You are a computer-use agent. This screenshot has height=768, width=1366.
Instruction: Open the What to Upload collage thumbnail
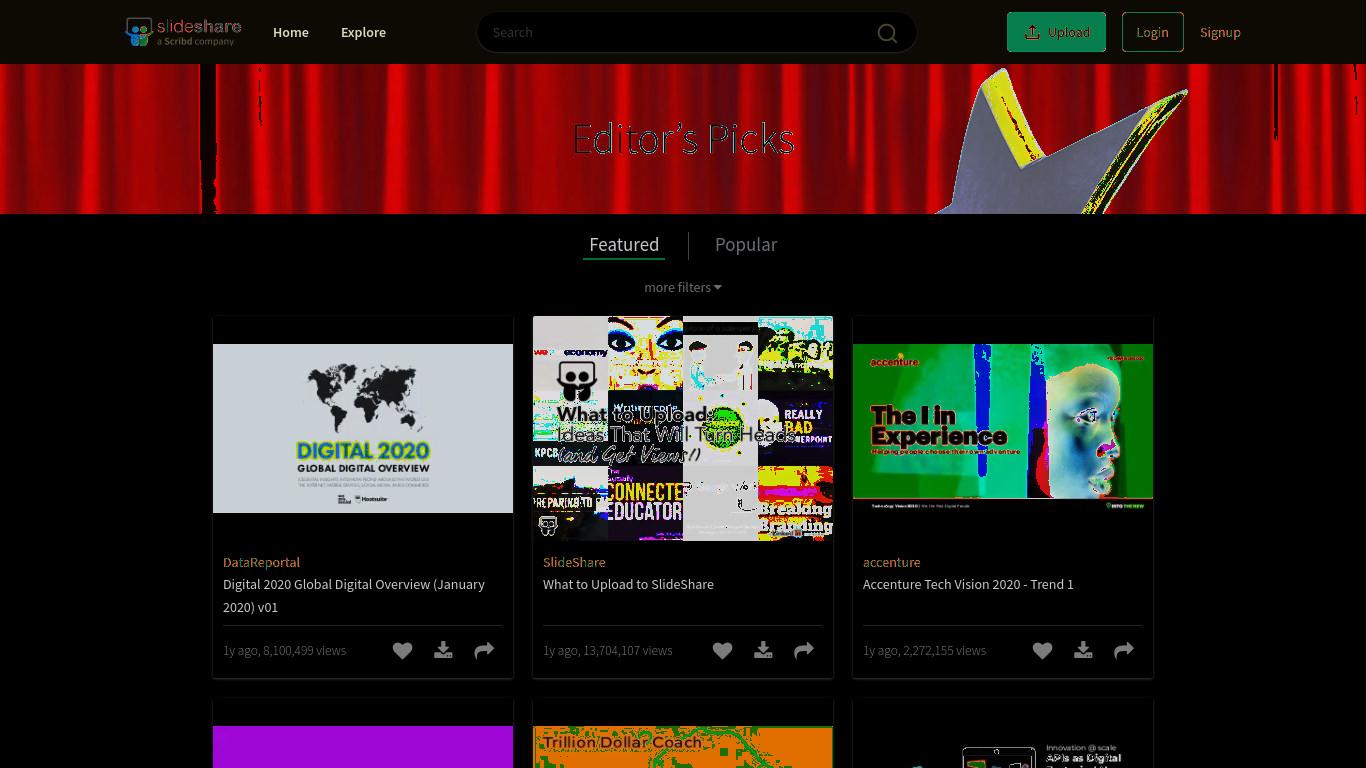[x=683, y=428]
